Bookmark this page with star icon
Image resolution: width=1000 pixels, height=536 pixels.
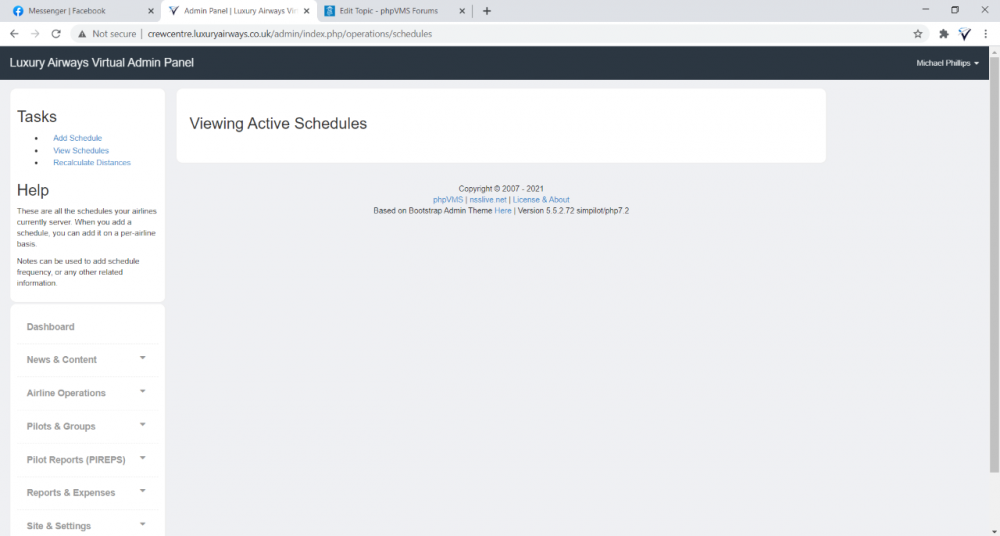pyautogui.click(x=918, y=33)
